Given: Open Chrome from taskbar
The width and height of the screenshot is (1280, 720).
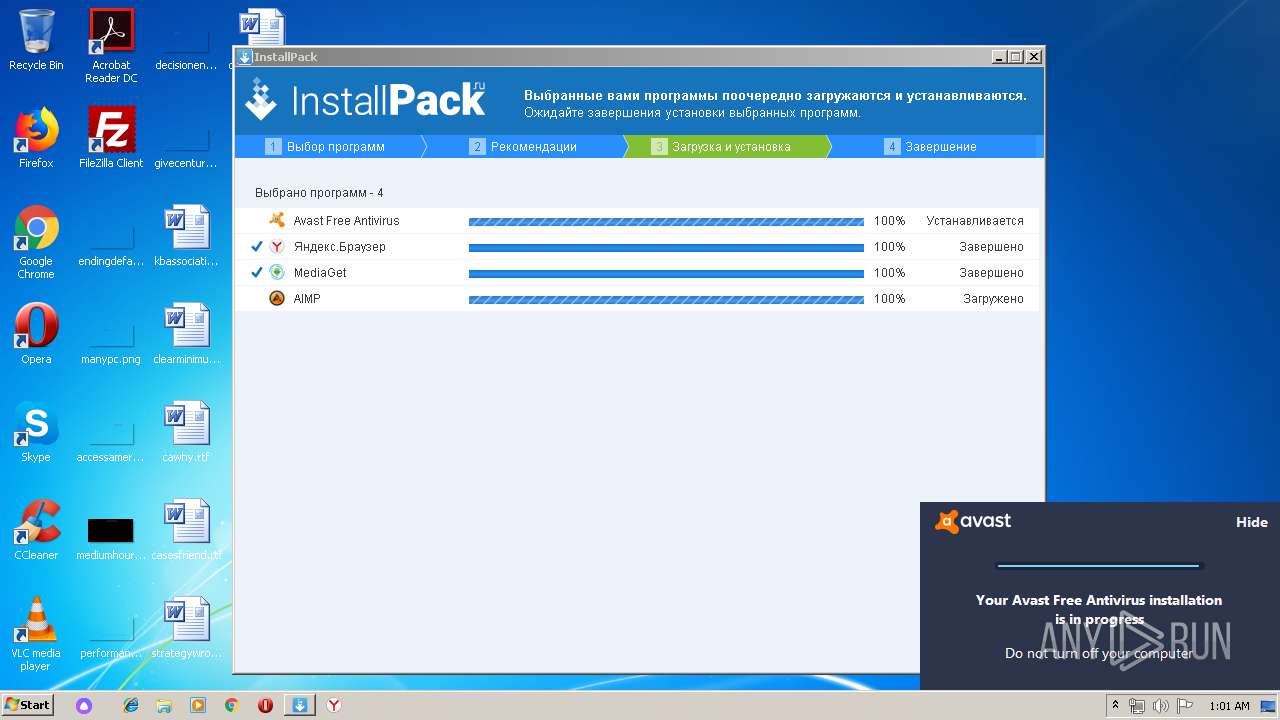Looking at the screenshot, I should coord(231,705).
